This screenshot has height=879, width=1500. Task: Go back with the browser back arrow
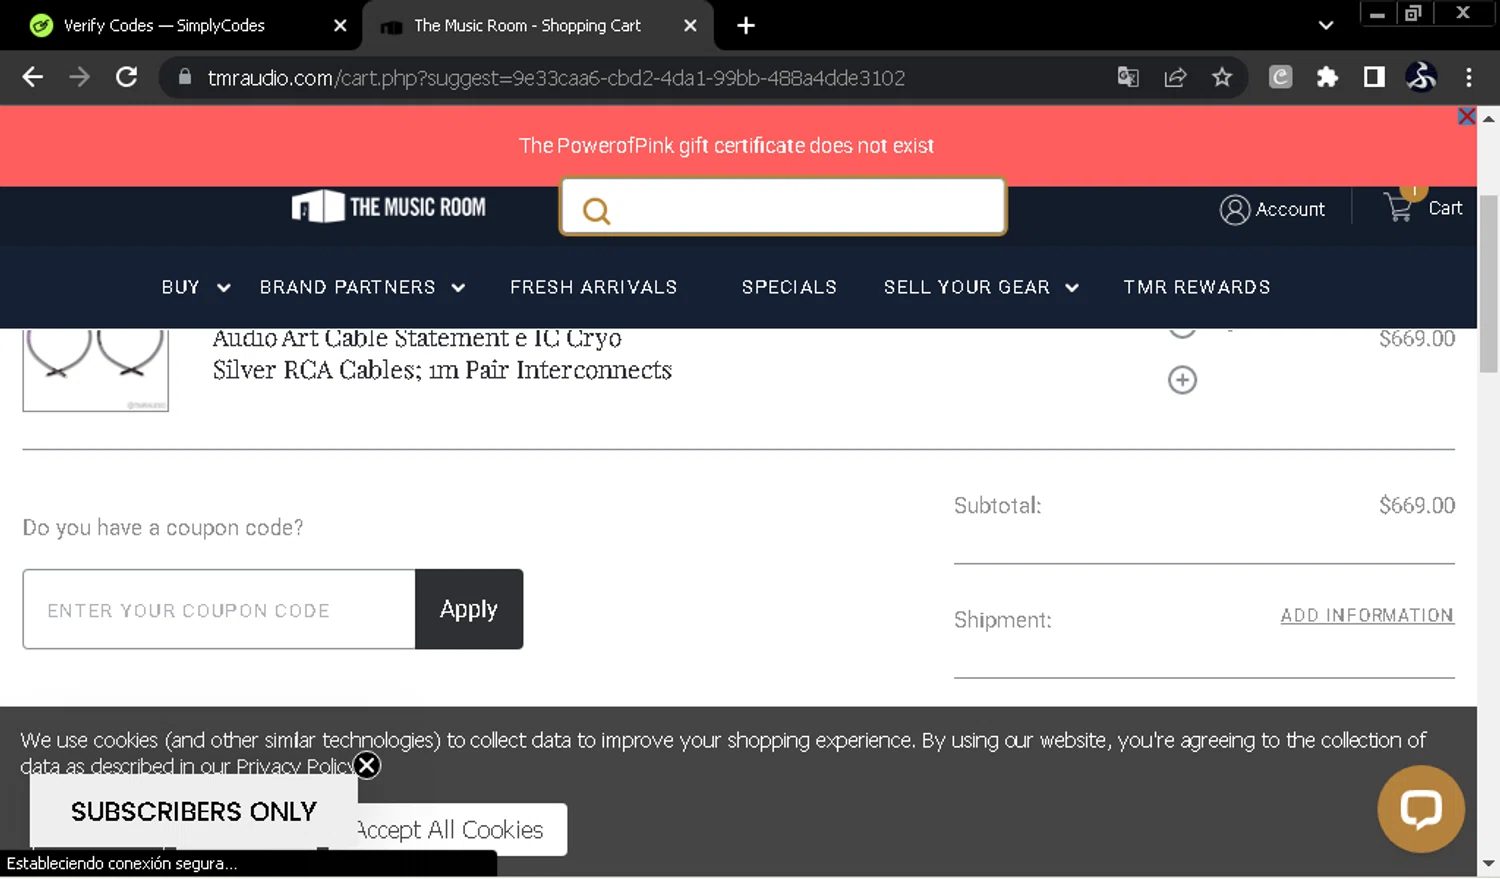tap(32, 77)
